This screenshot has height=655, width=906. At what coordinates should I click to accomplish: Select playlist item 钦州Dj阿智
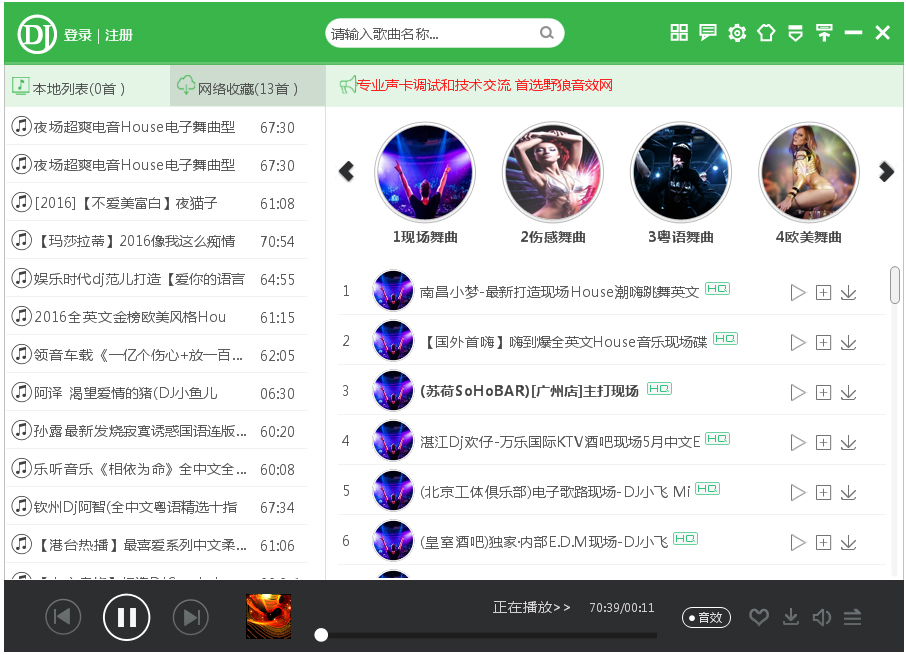[x=156, y=507]
